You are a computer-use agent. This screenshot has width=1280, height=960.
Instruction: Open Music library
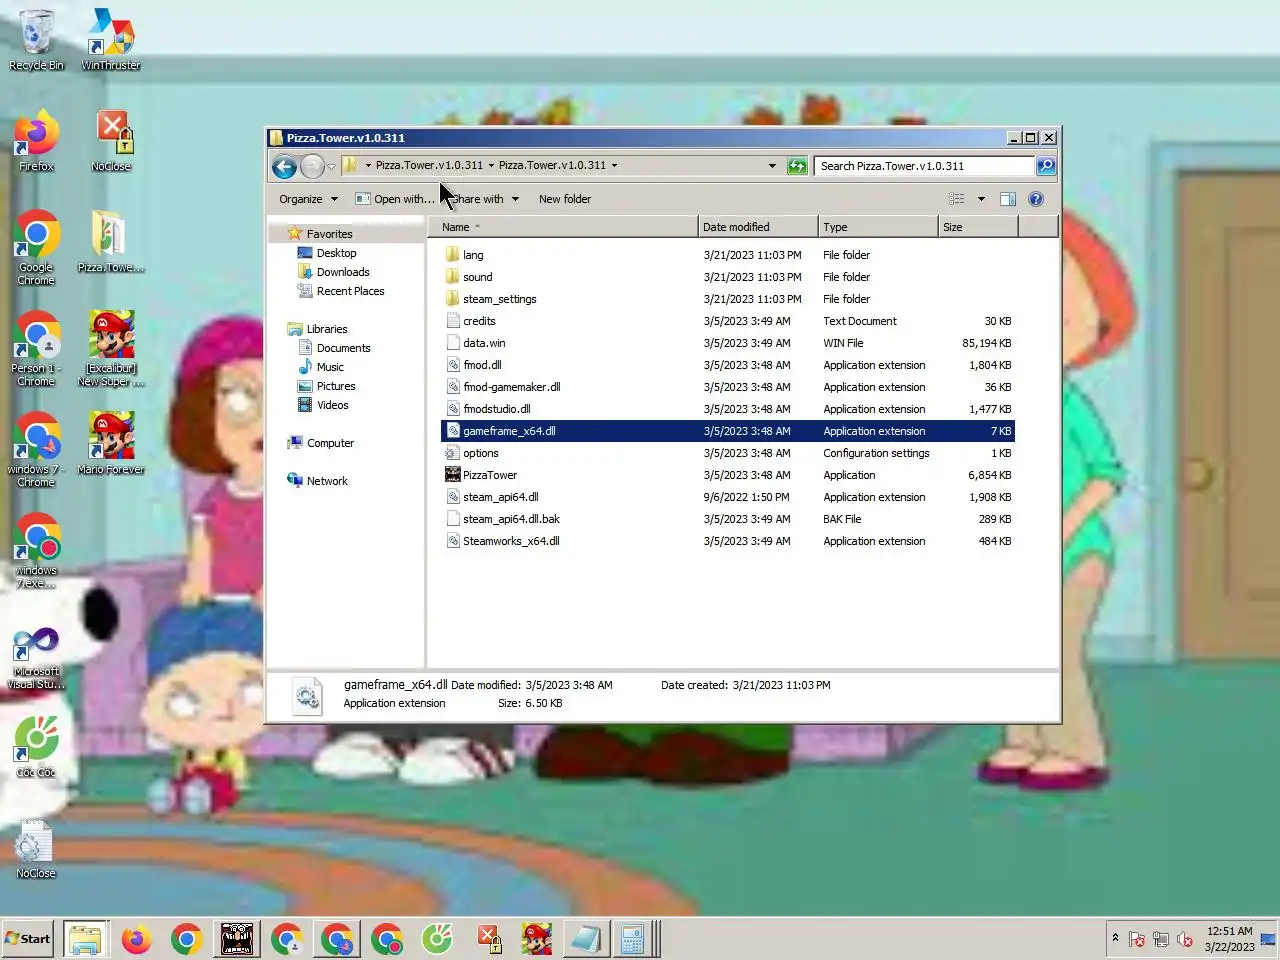[x=330, y=367]
